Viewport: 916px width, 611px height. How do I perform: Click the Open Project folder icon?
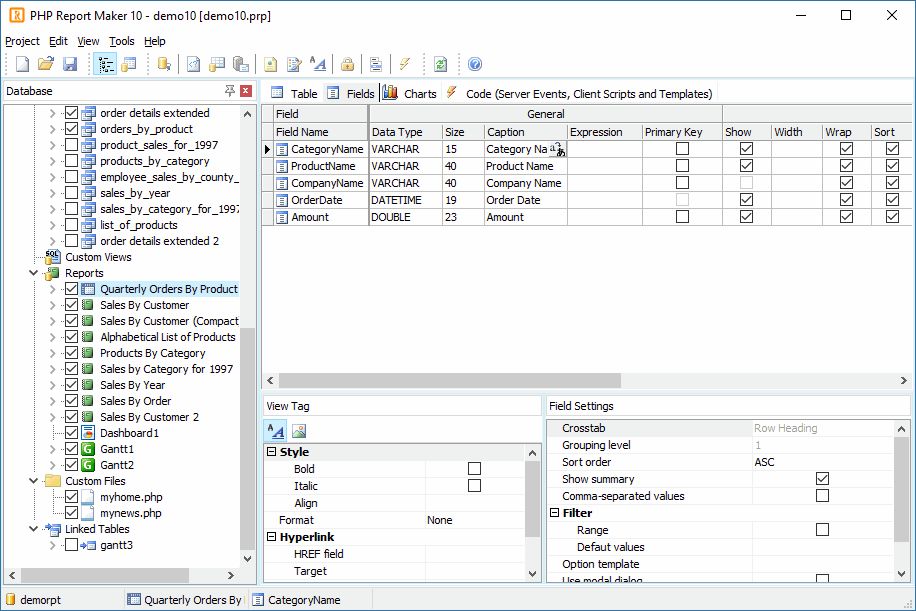click(x=45, y=64)
